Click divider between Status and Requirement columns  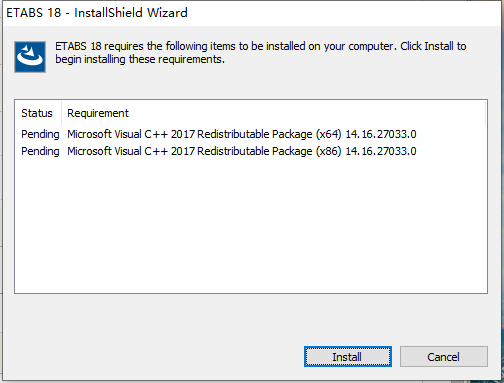click(x=61, y=113)
